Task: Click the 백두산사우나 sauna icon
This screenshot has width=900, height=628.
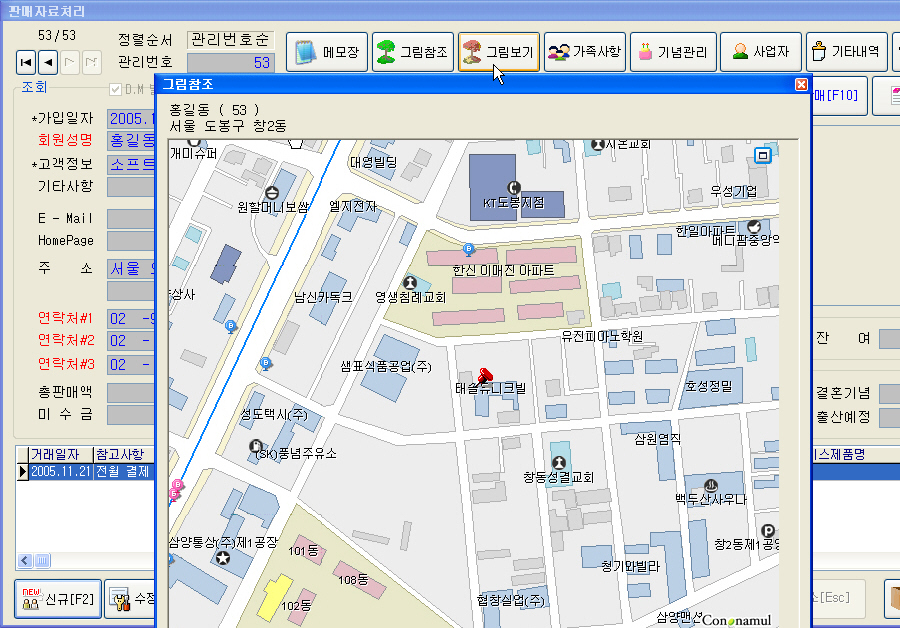Action: [x=711, y=486]
